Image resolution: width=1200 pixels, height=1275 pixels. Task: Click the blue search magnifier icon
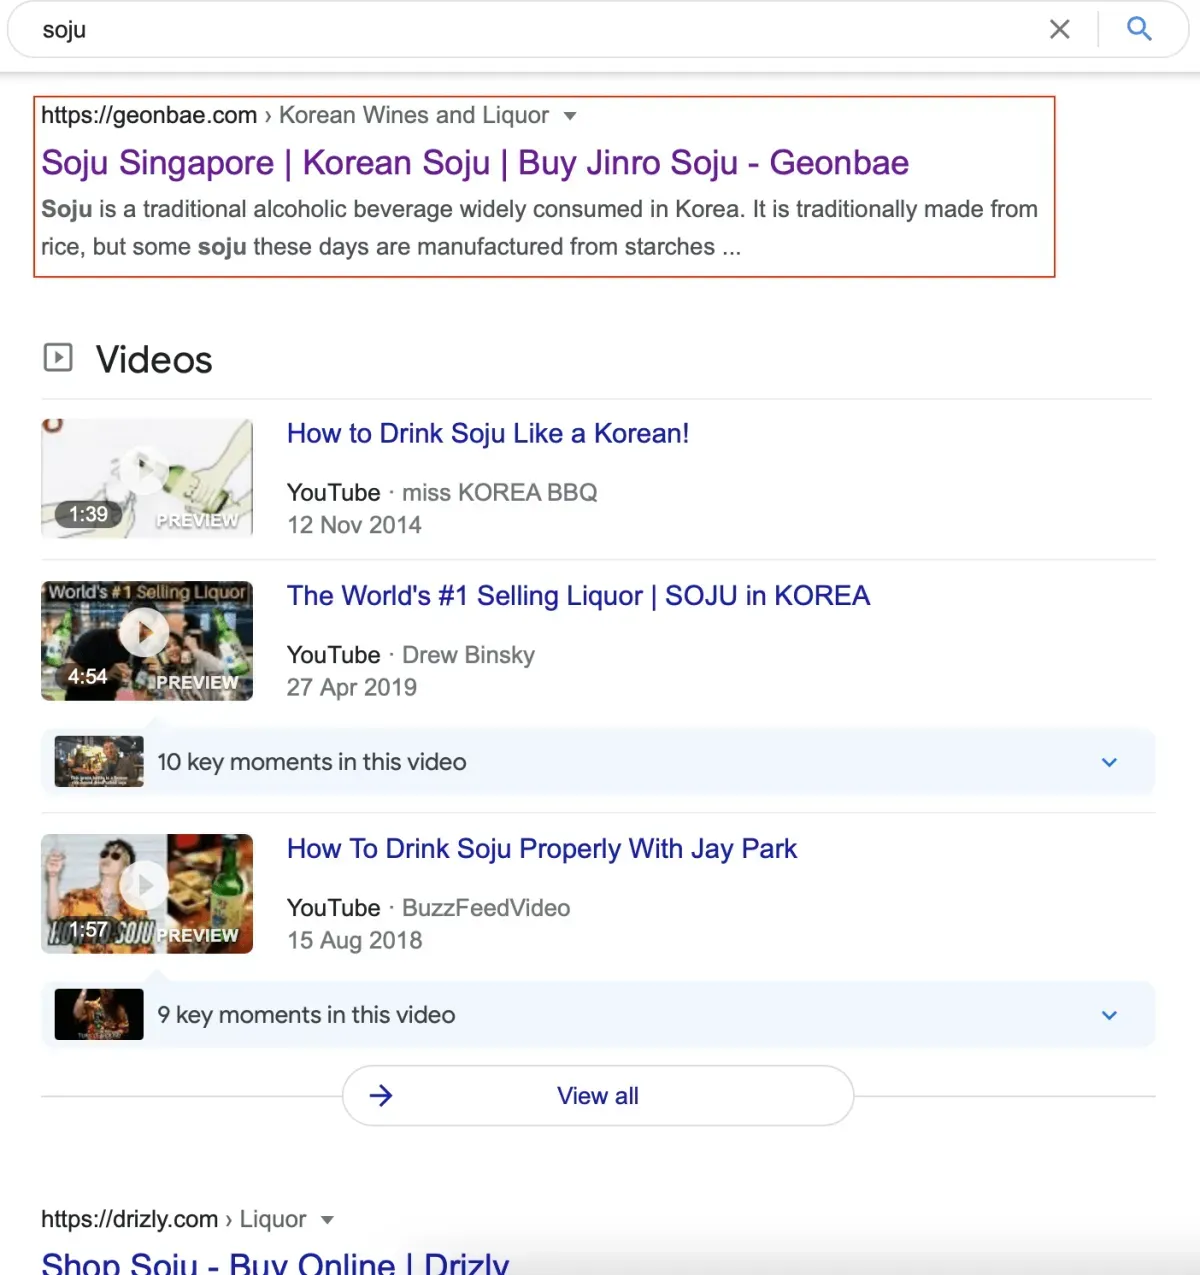1139,29
